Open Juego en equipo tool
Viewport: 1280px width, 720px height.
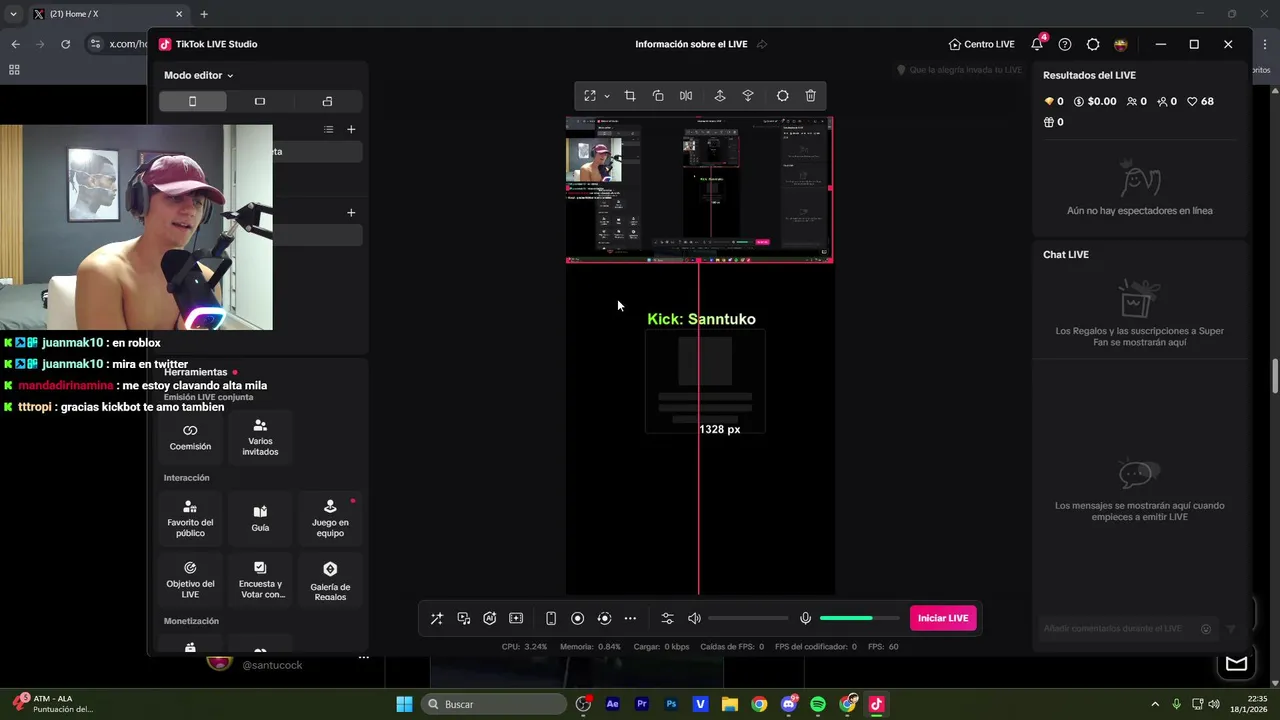(330, 519)
